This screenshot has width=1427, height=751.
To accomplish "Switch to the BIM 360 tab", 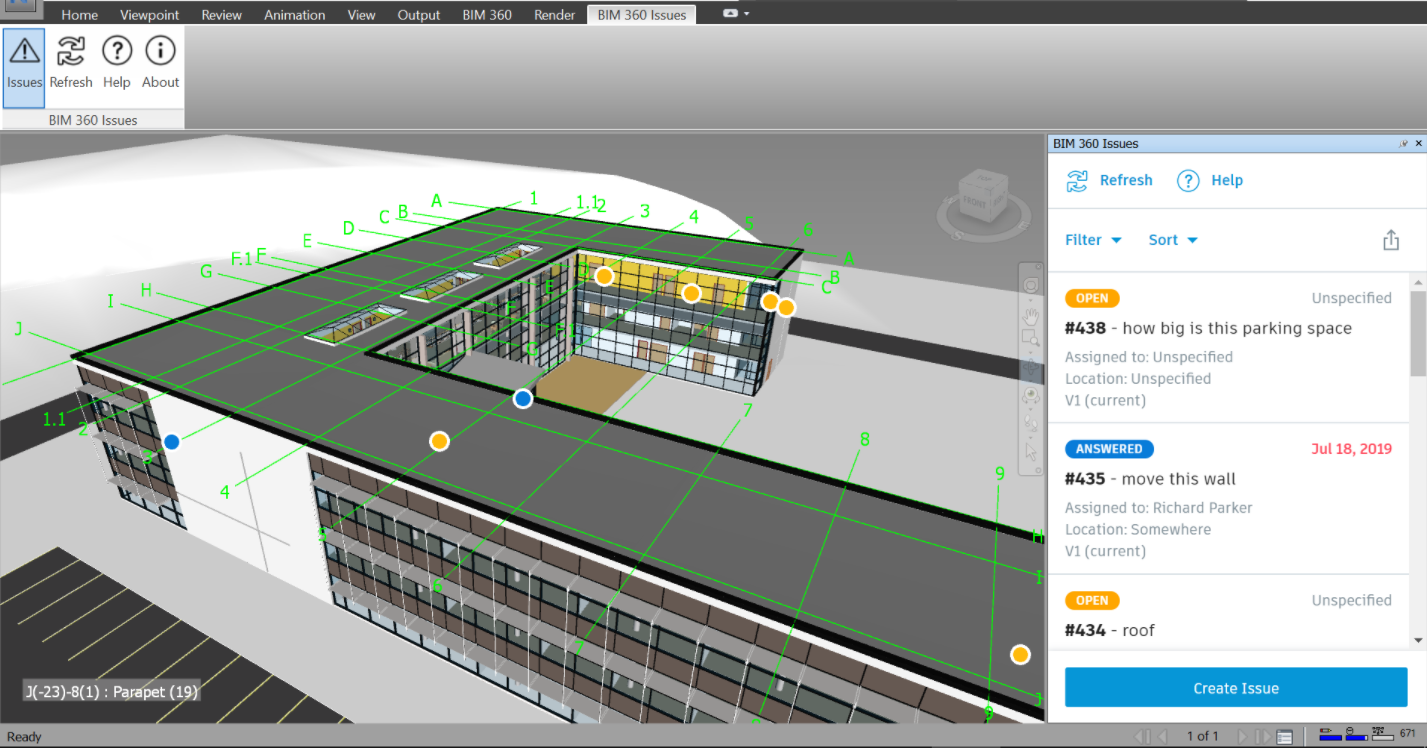I will (x=487, y=15).
